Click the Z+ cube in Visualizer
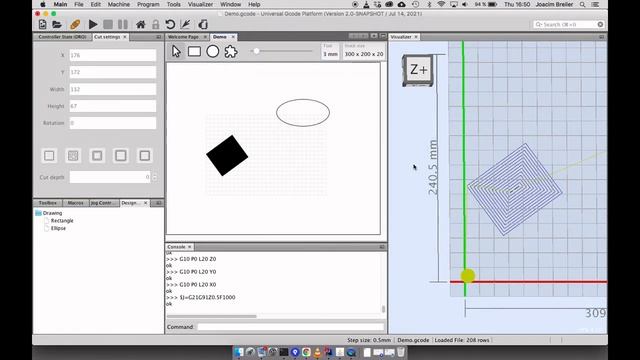 tap(418, 70)
